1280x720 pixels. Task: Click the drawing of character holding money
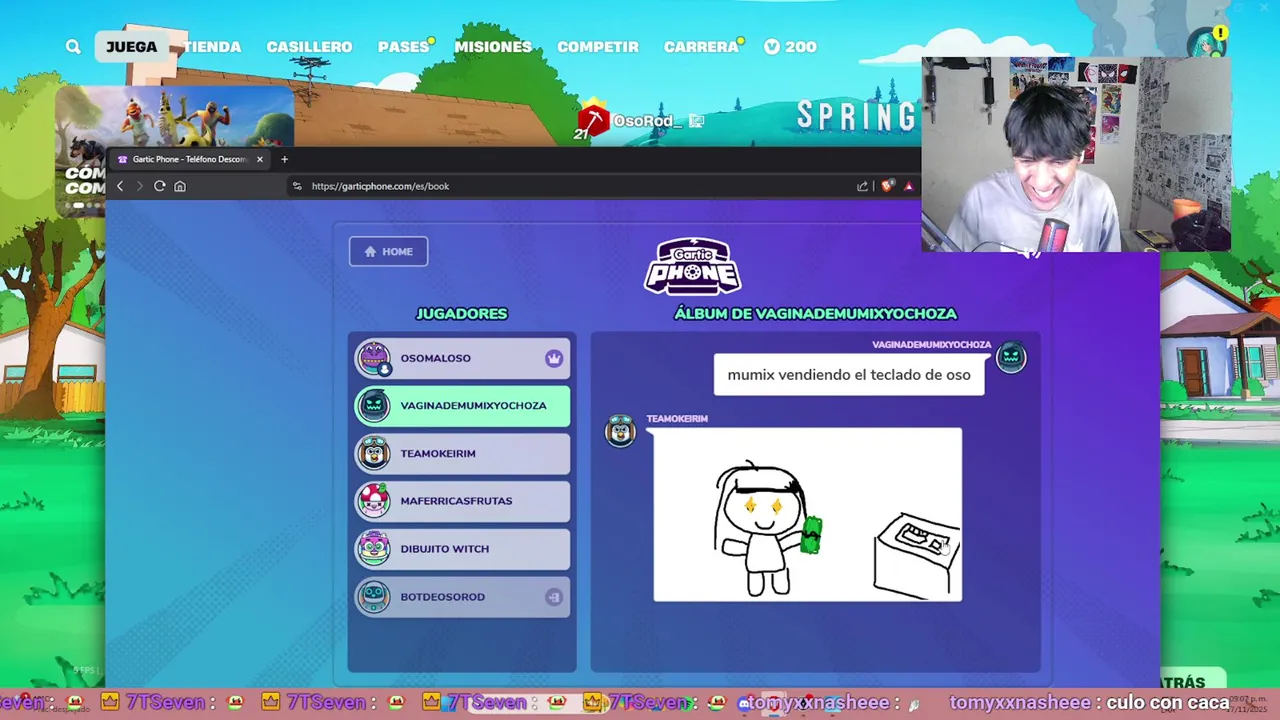click(x=808, y=515)
